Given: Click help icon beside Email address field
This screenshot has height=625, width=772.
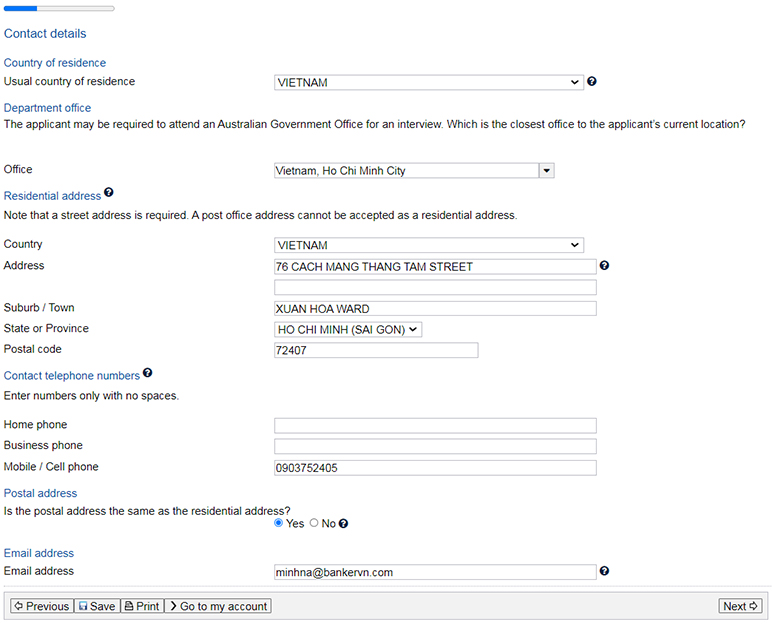Looking at the screenshot, I should [x=604, y=571].
